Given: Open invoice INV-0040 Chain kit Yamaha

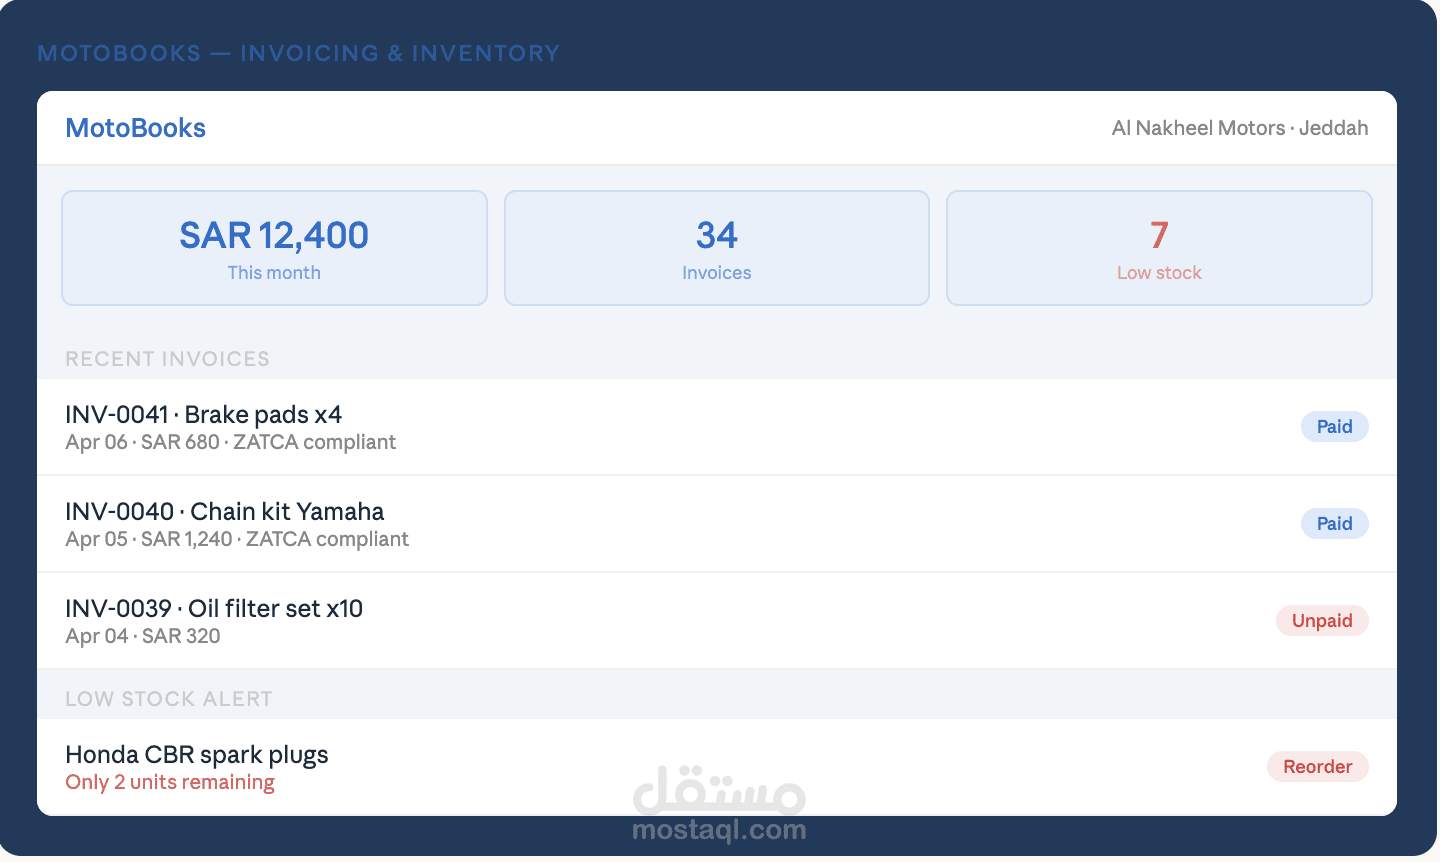Looking at the screenshot, I should click(224, 511).
